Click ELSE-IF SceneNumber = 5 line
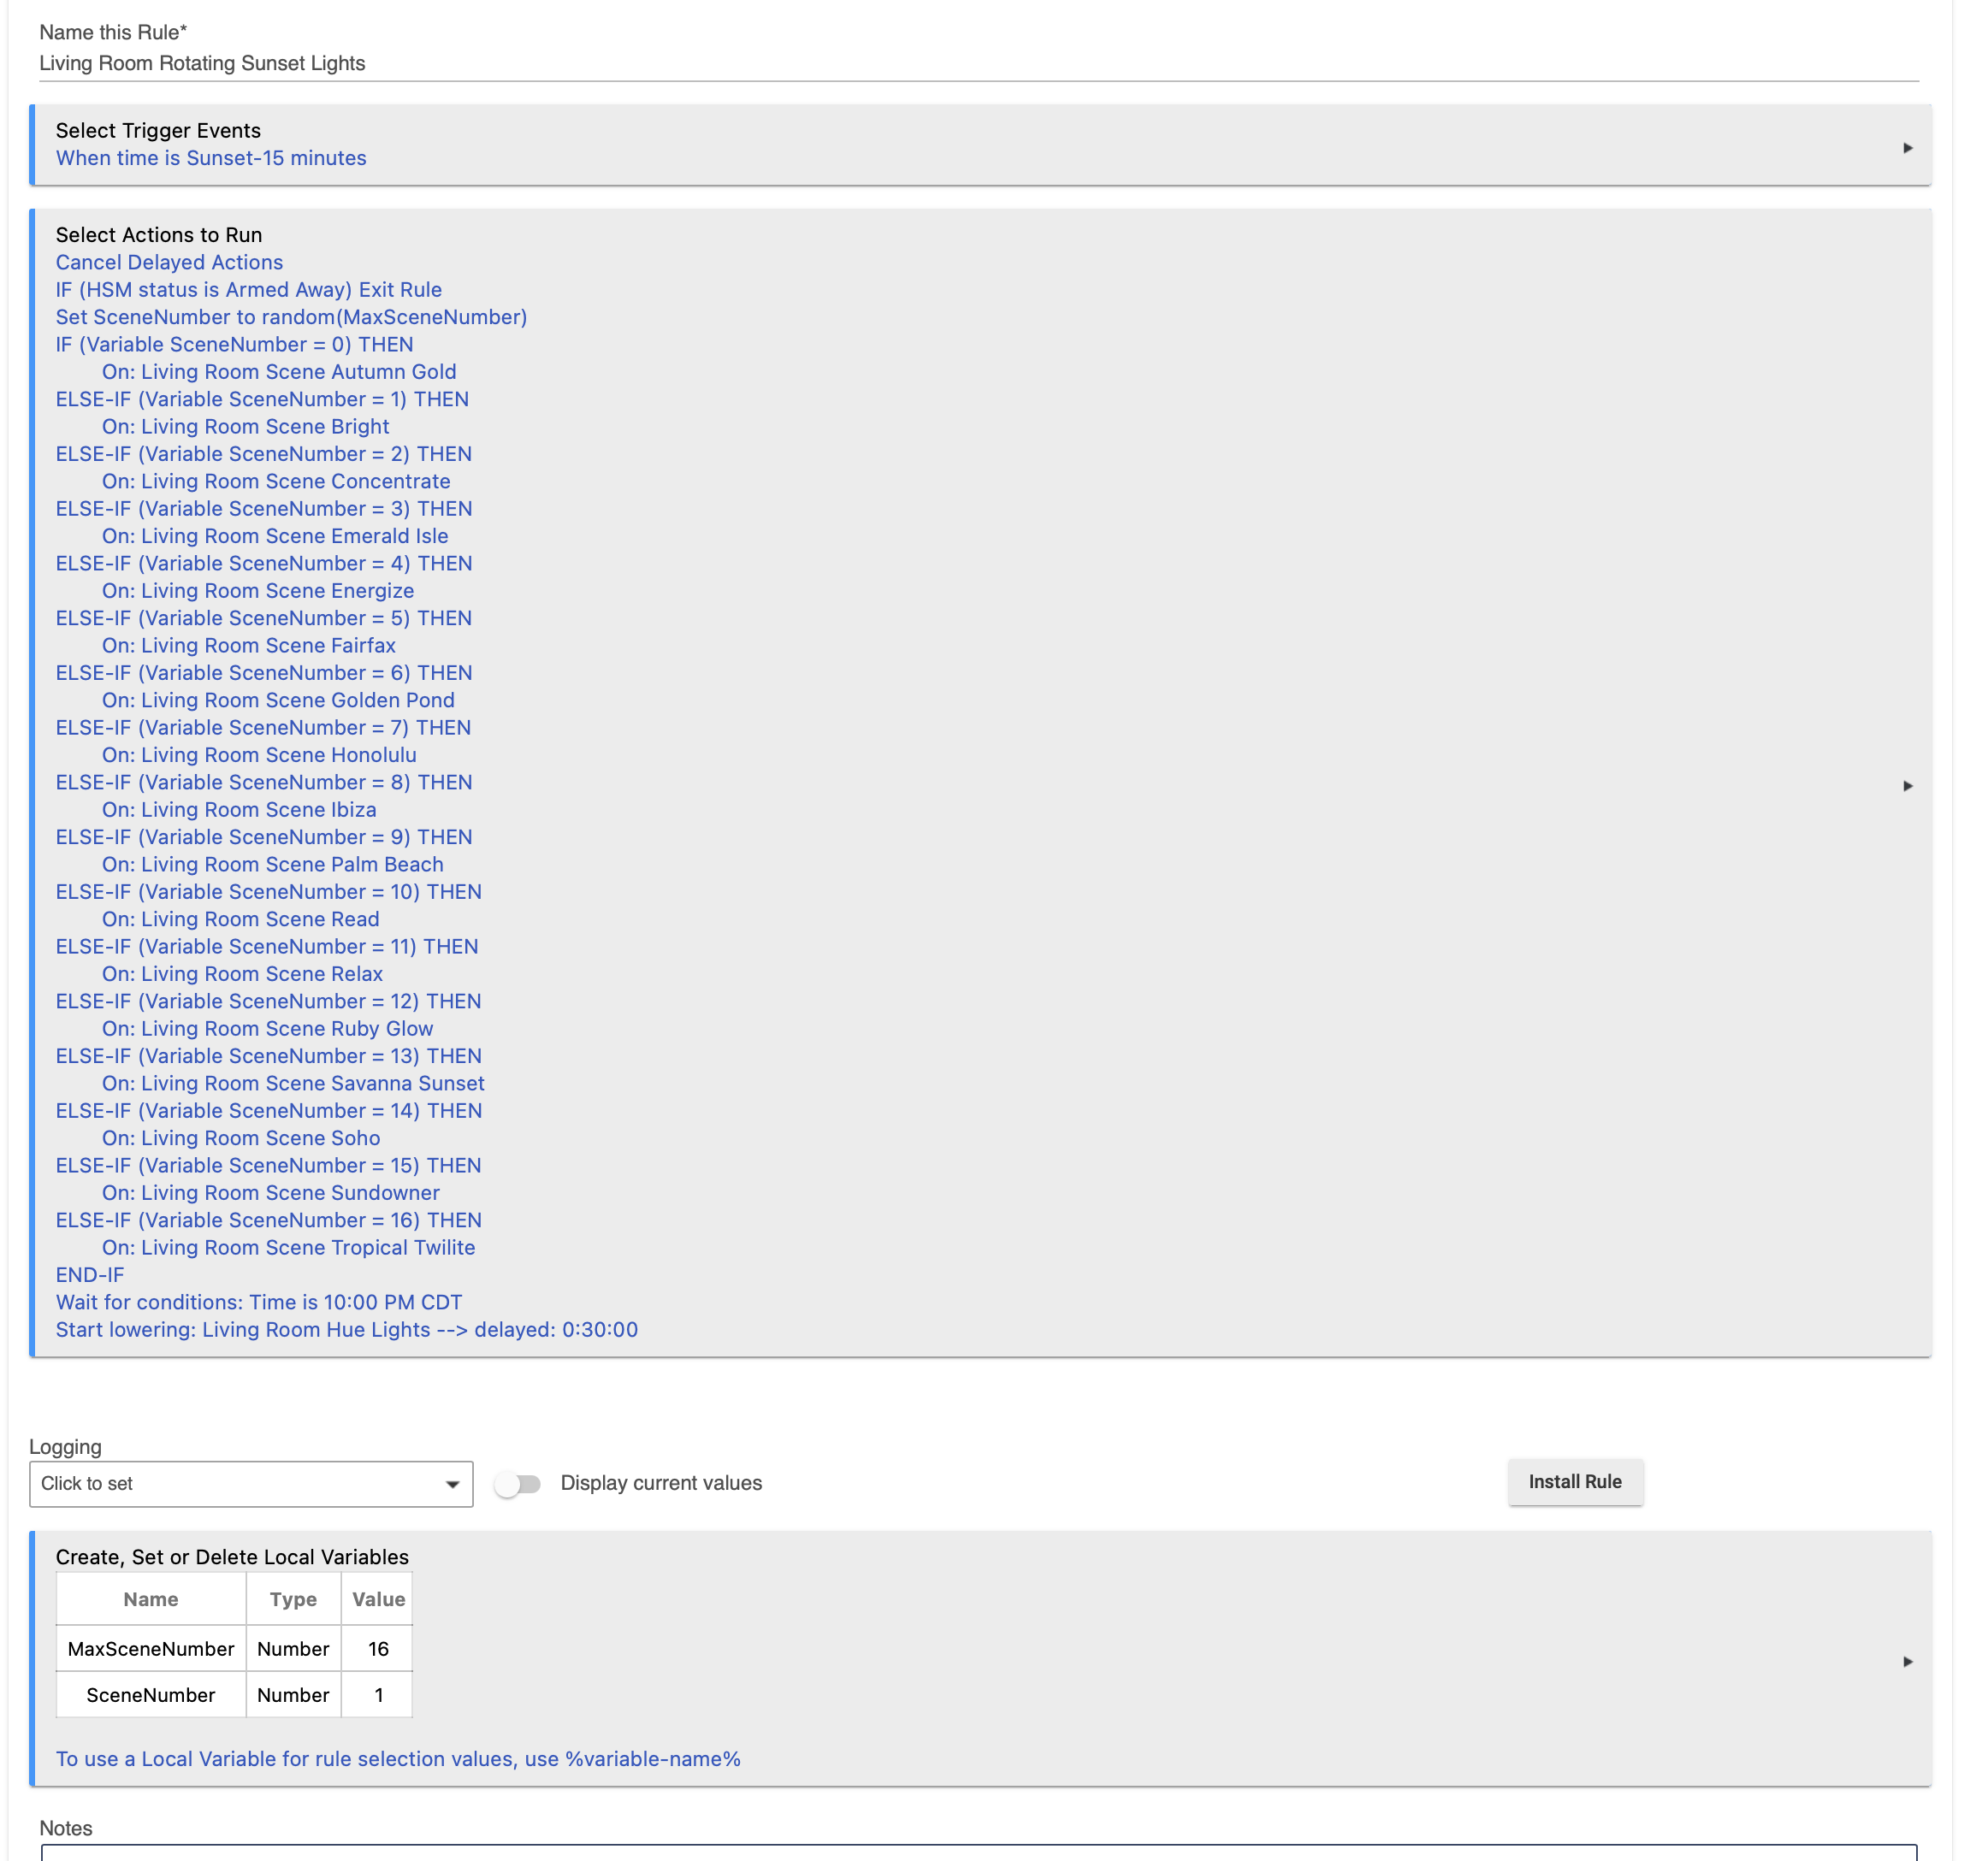1988x1861 pixels. (x=264, y=618)
